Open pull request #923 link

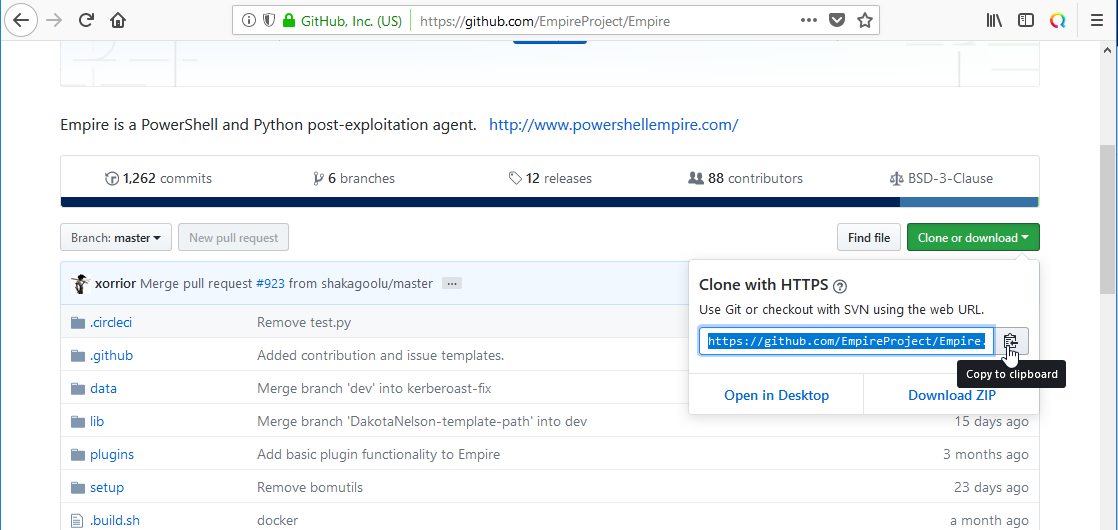tap(270, 283)
